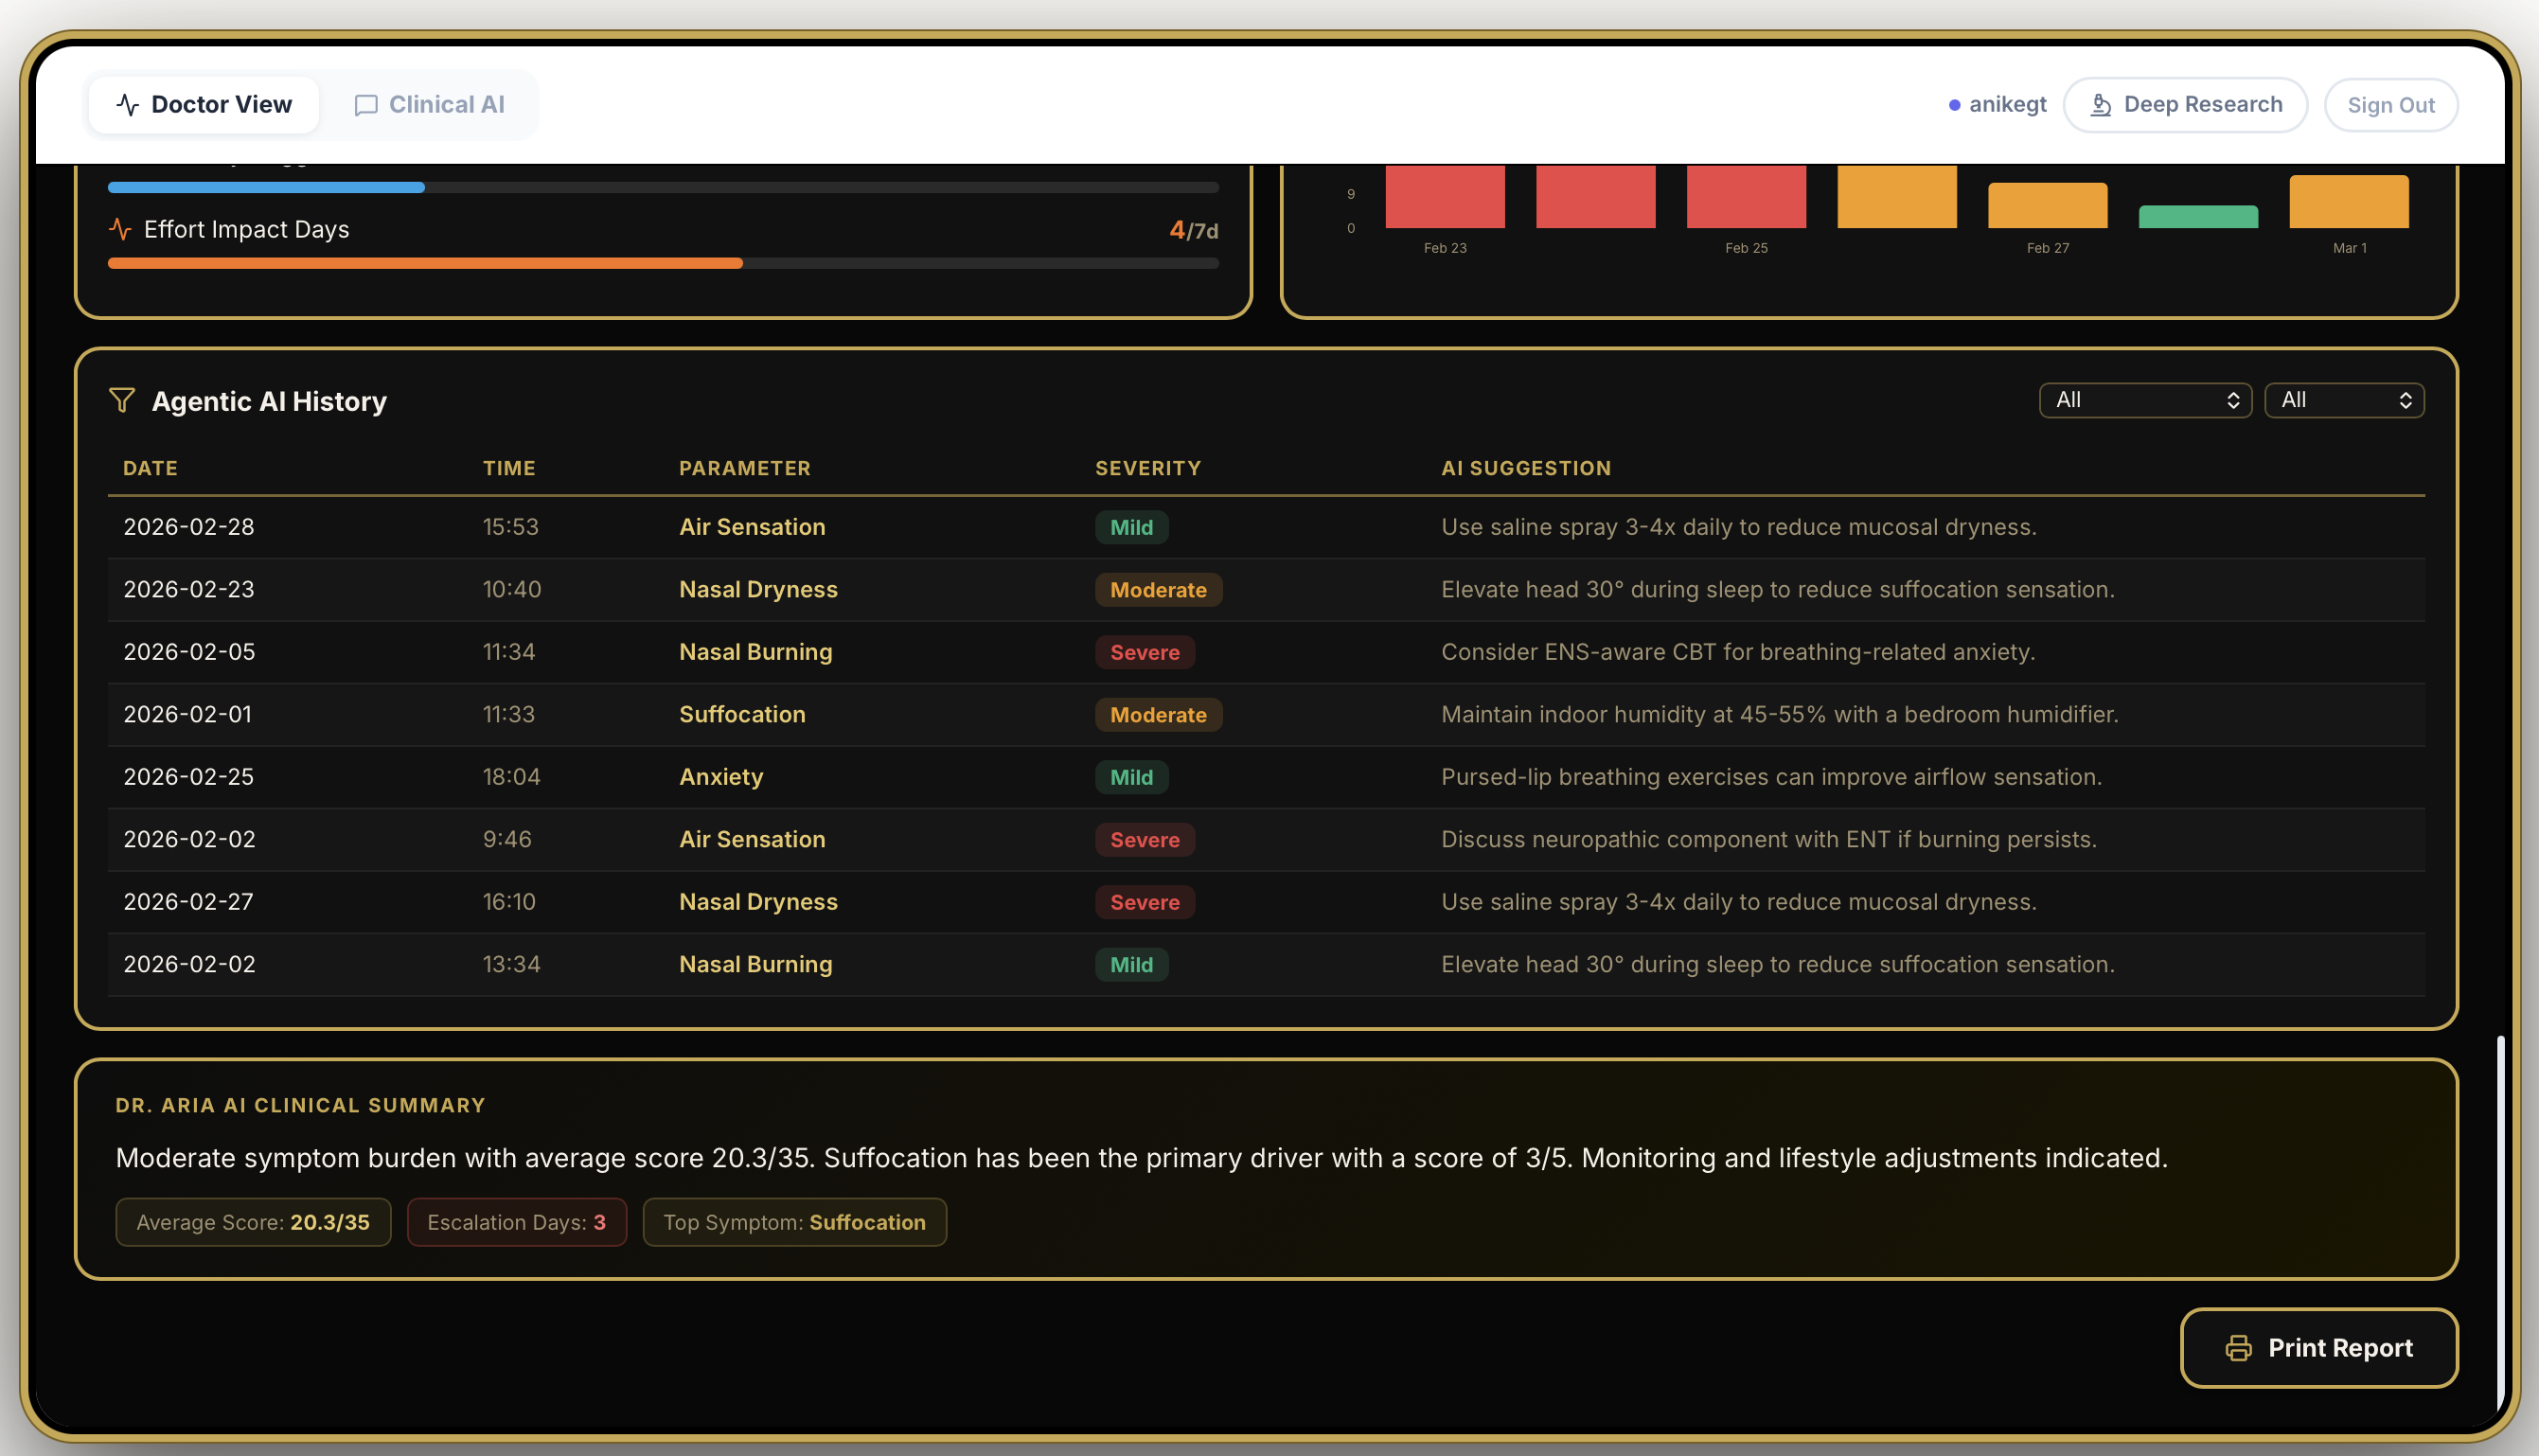Click the purple status dot beside anikegt

click(x=1954, y=105)
